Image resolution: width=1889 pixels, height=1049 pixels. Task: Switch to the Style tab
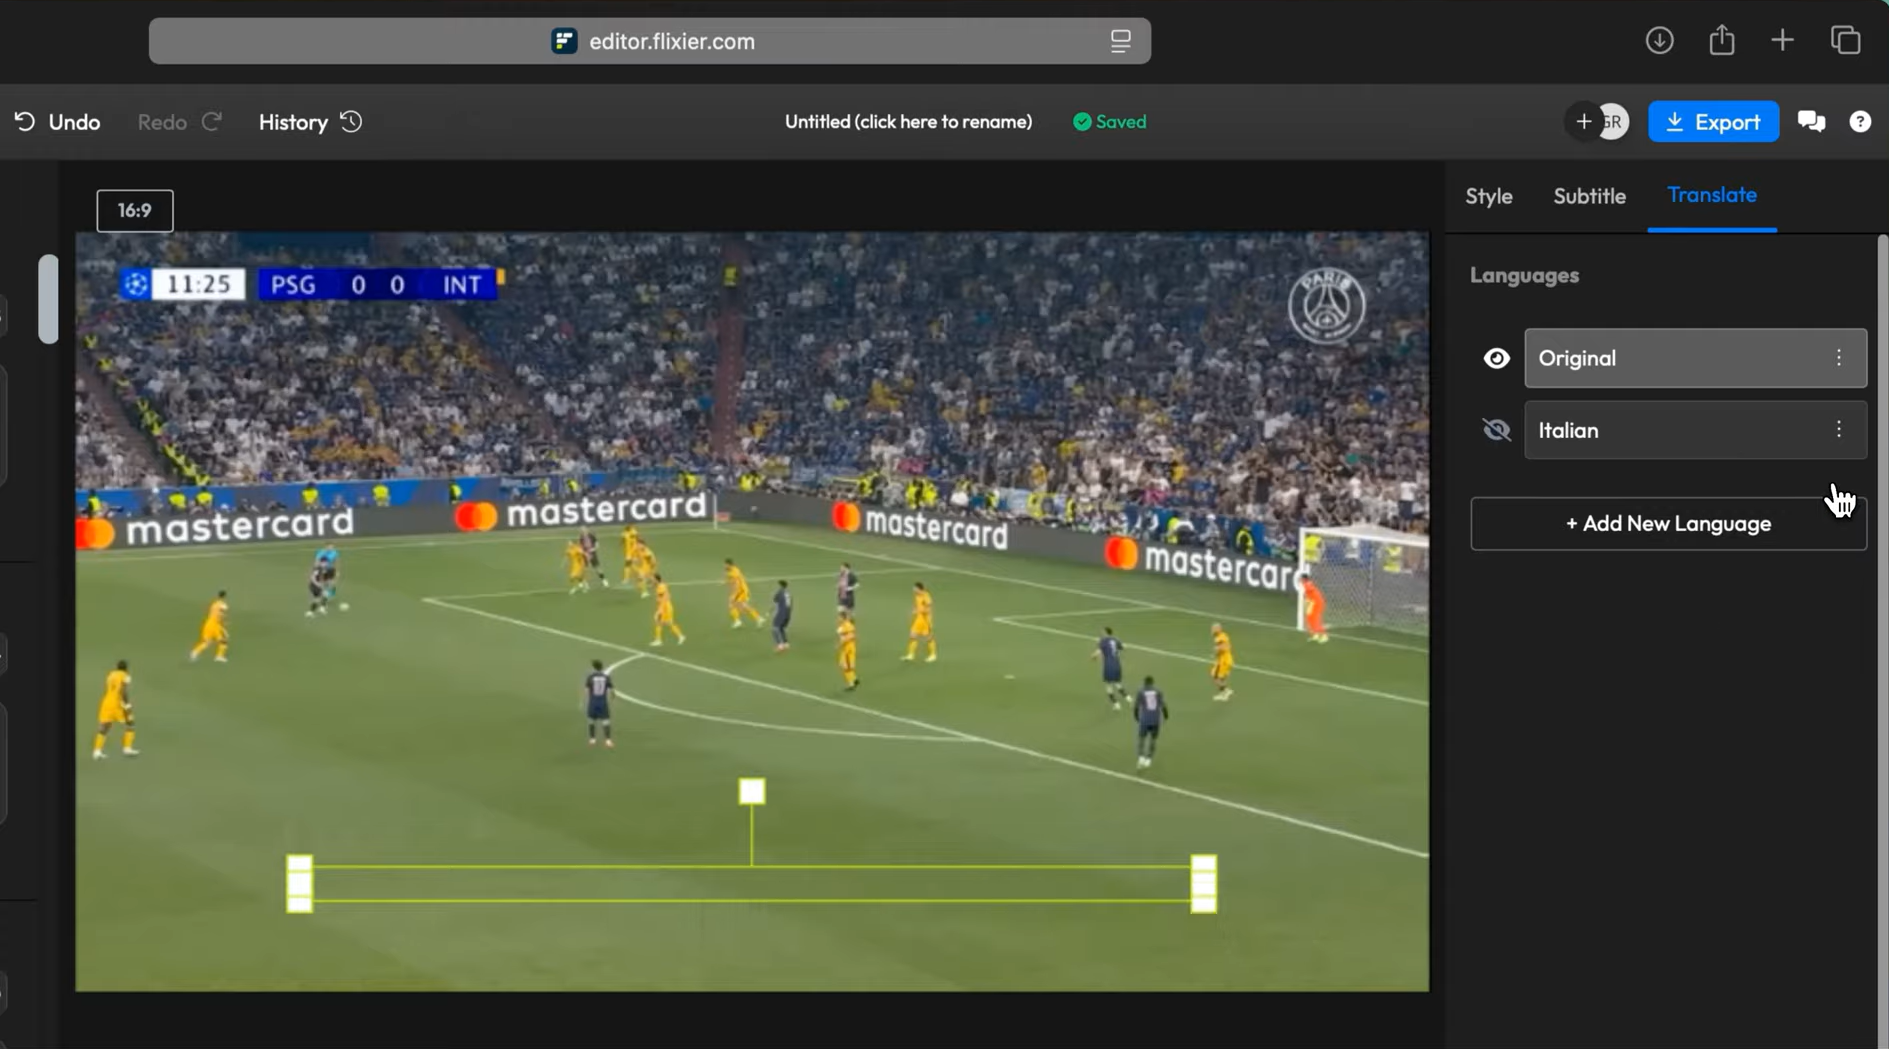click(1488, 196)
